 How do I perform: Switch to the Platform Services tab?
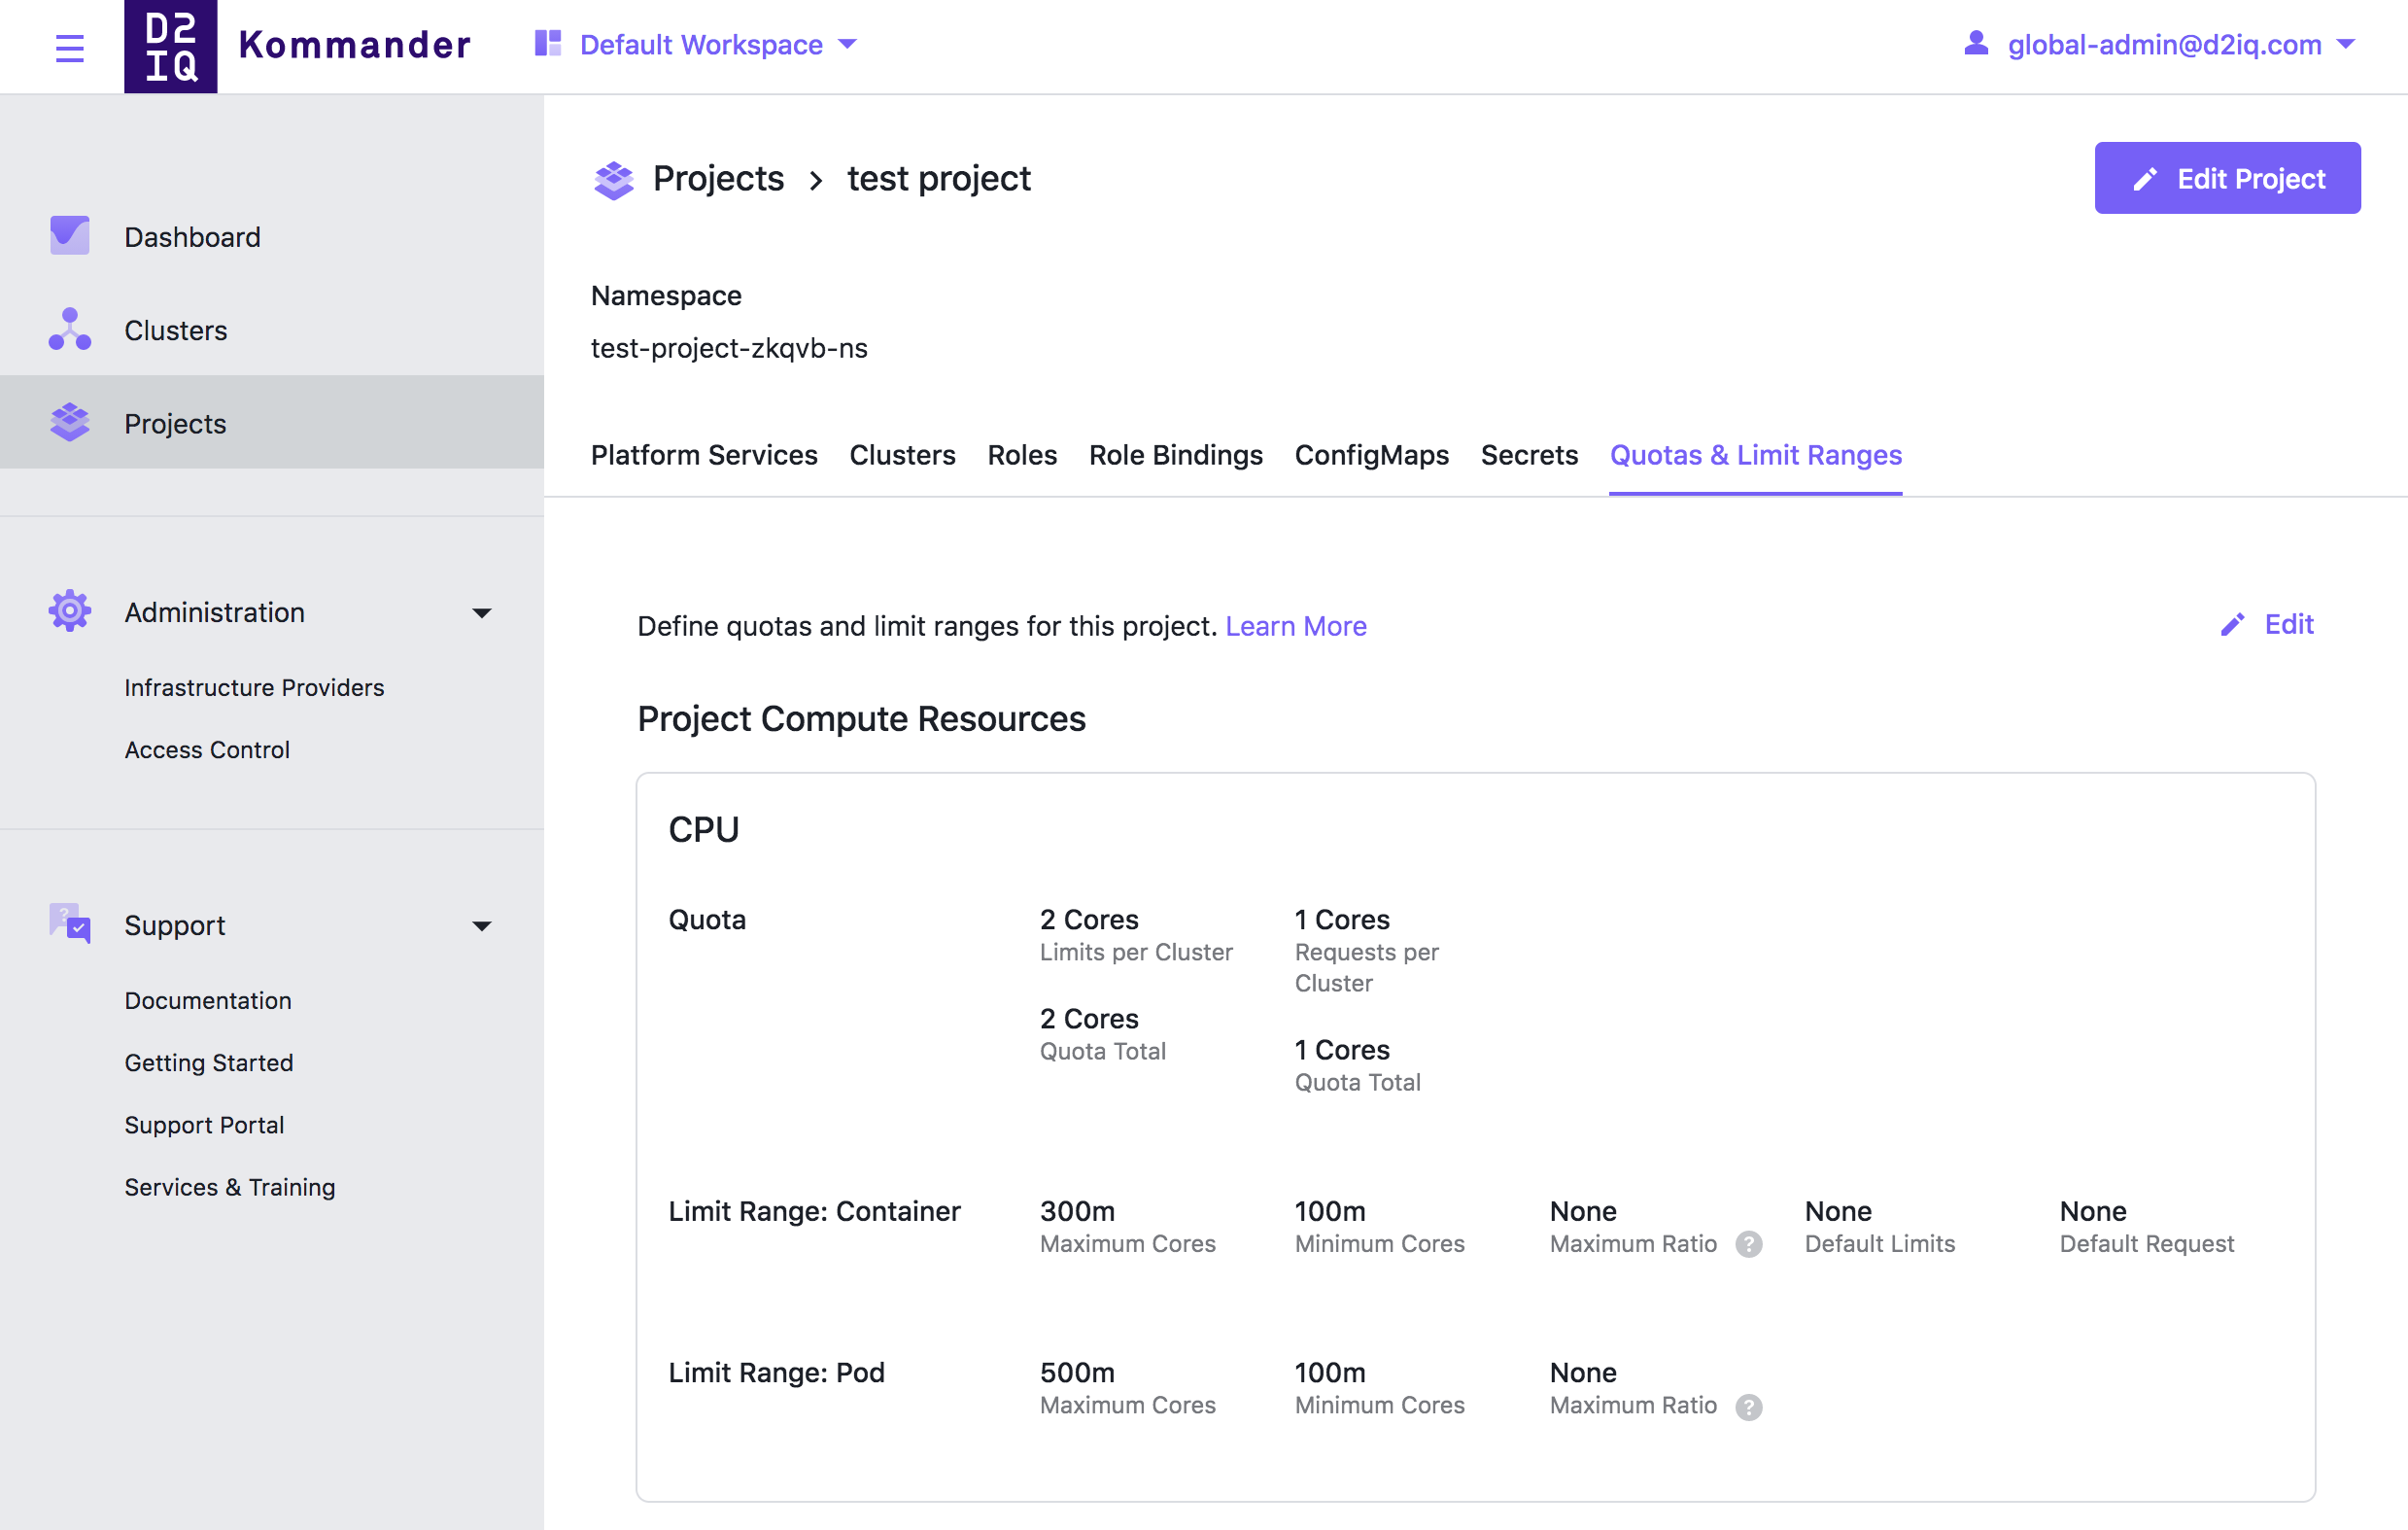coord(704,455)
